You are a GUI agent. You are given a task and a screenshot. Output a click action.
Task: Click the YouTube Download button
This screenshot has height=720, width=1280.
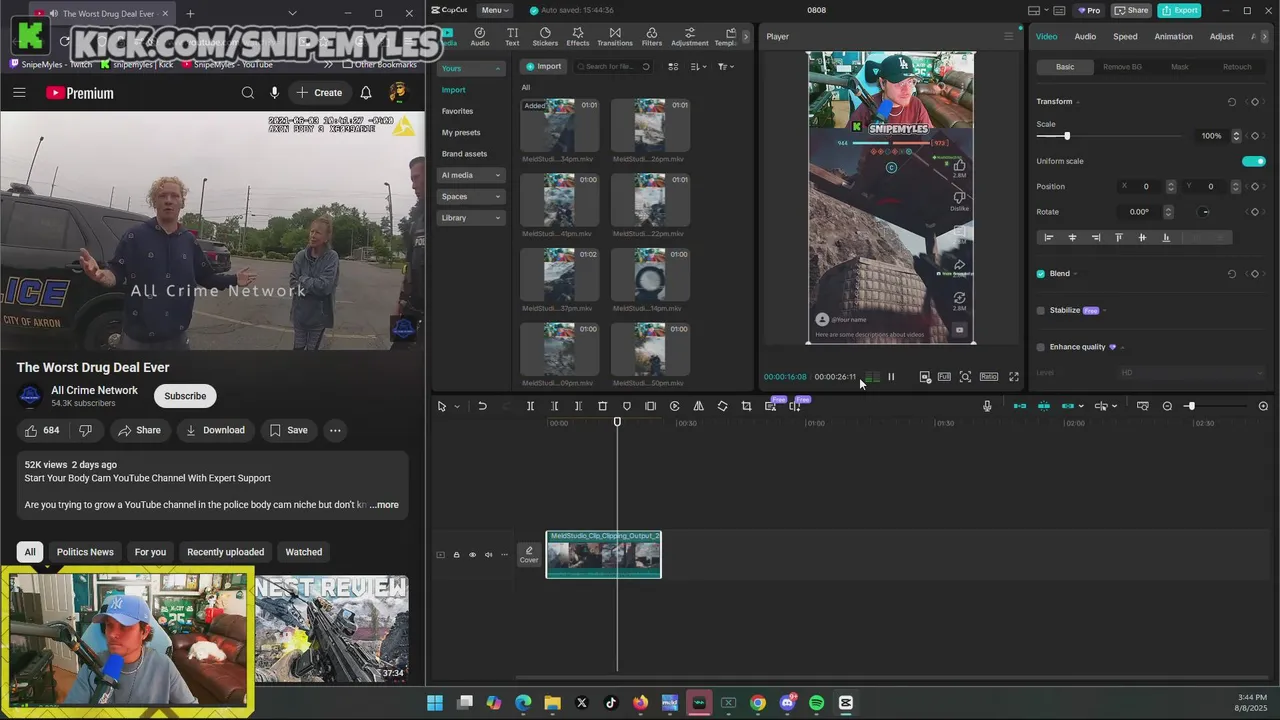click(x=215, y=430)
